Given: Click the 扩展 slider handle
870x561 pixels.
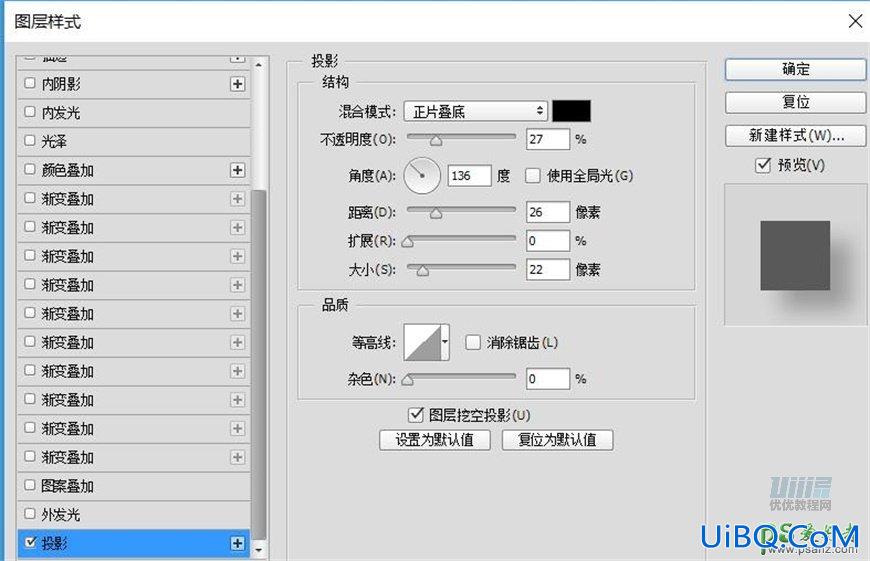Looking at the screenshot, I should click(x=408, y=241).
